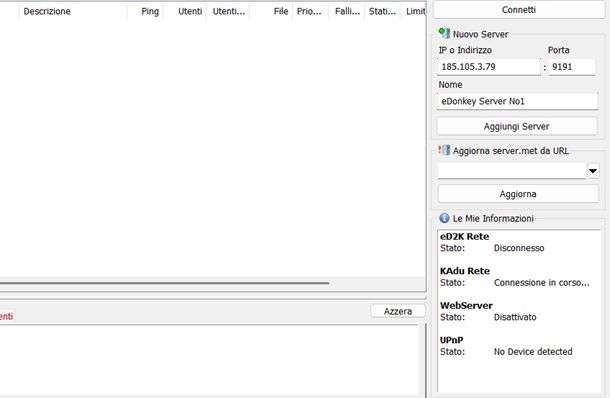Viewport: 610px width, 398px height.
Task: Select the WebServer heading text
Action: point(466,305)
